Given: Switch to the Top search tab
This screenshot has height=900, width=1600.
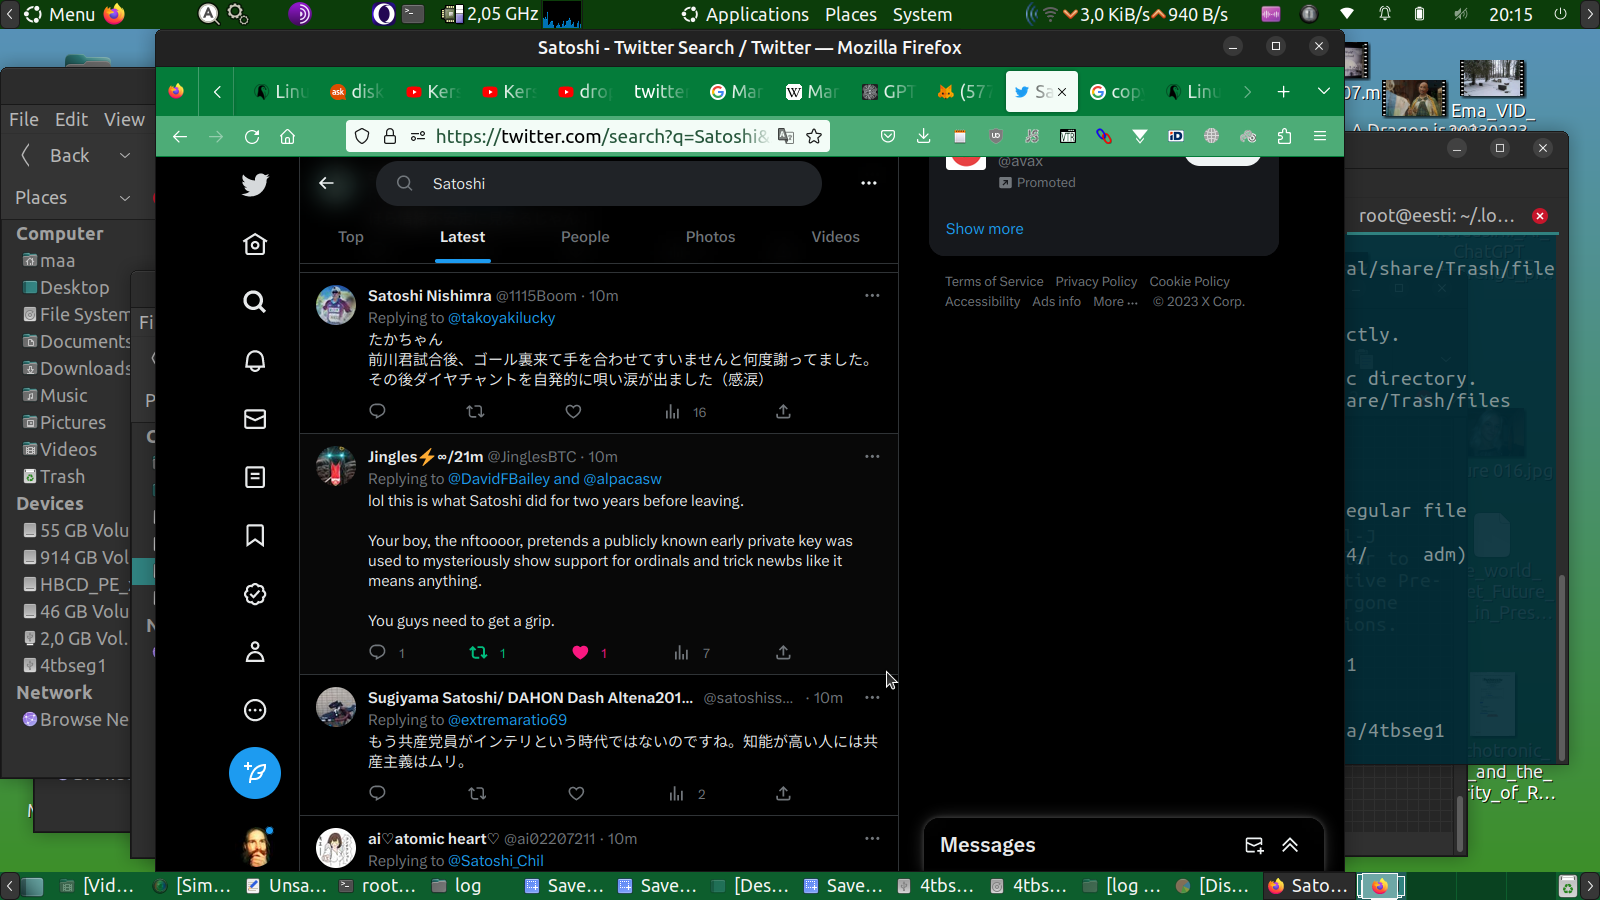Looking at the screenshot, I should pos(351,237).
